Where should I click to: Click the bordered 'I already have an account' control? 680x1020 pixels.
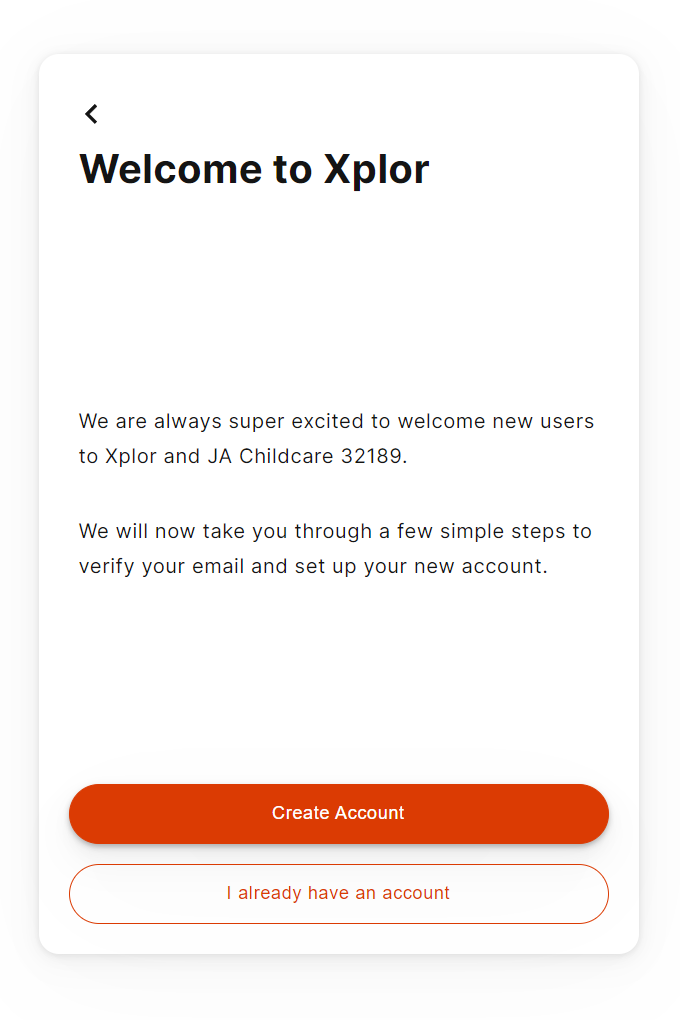pos(339,893)
